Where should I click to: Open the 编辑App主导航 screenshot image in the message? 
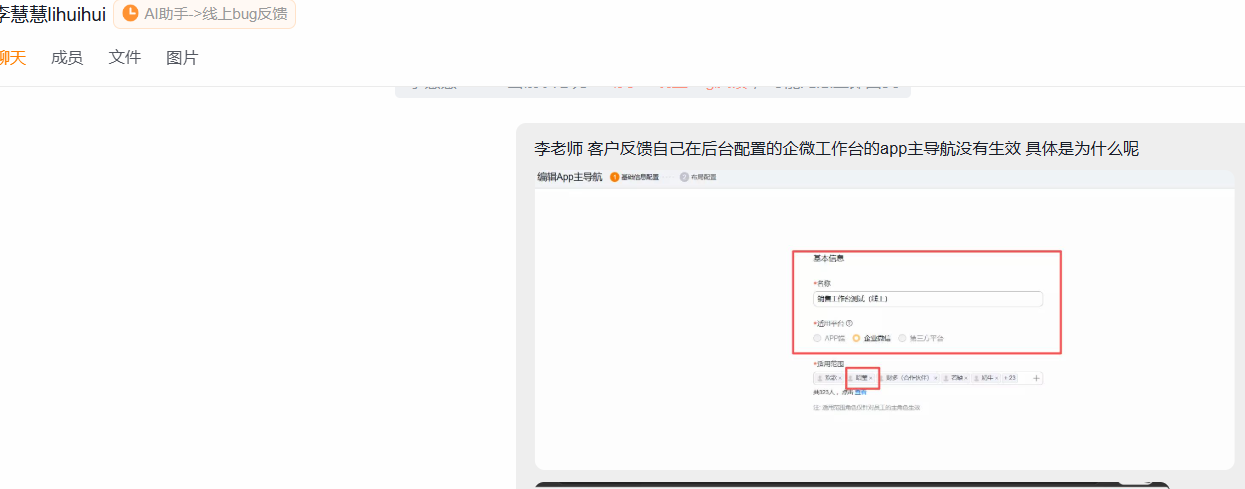point(884,319)
